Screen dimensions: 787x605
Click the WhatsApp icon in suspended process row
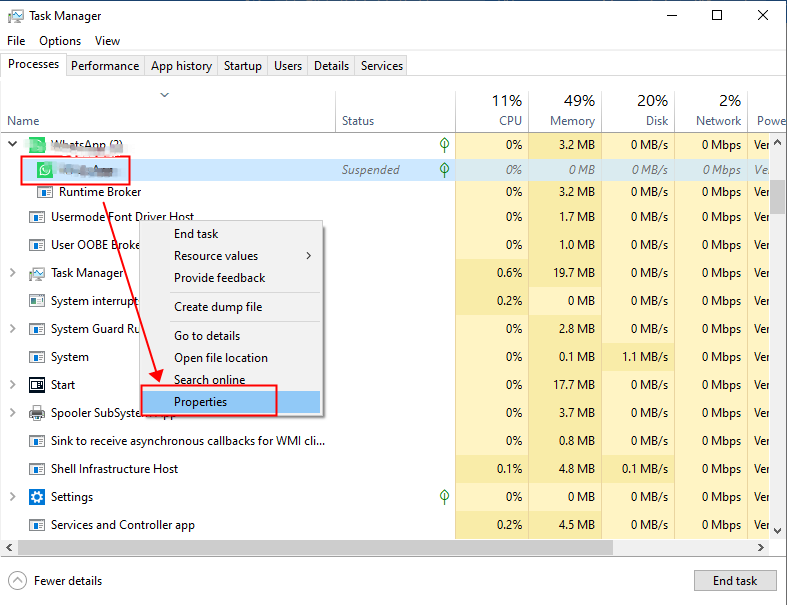(x=44, y=170)
